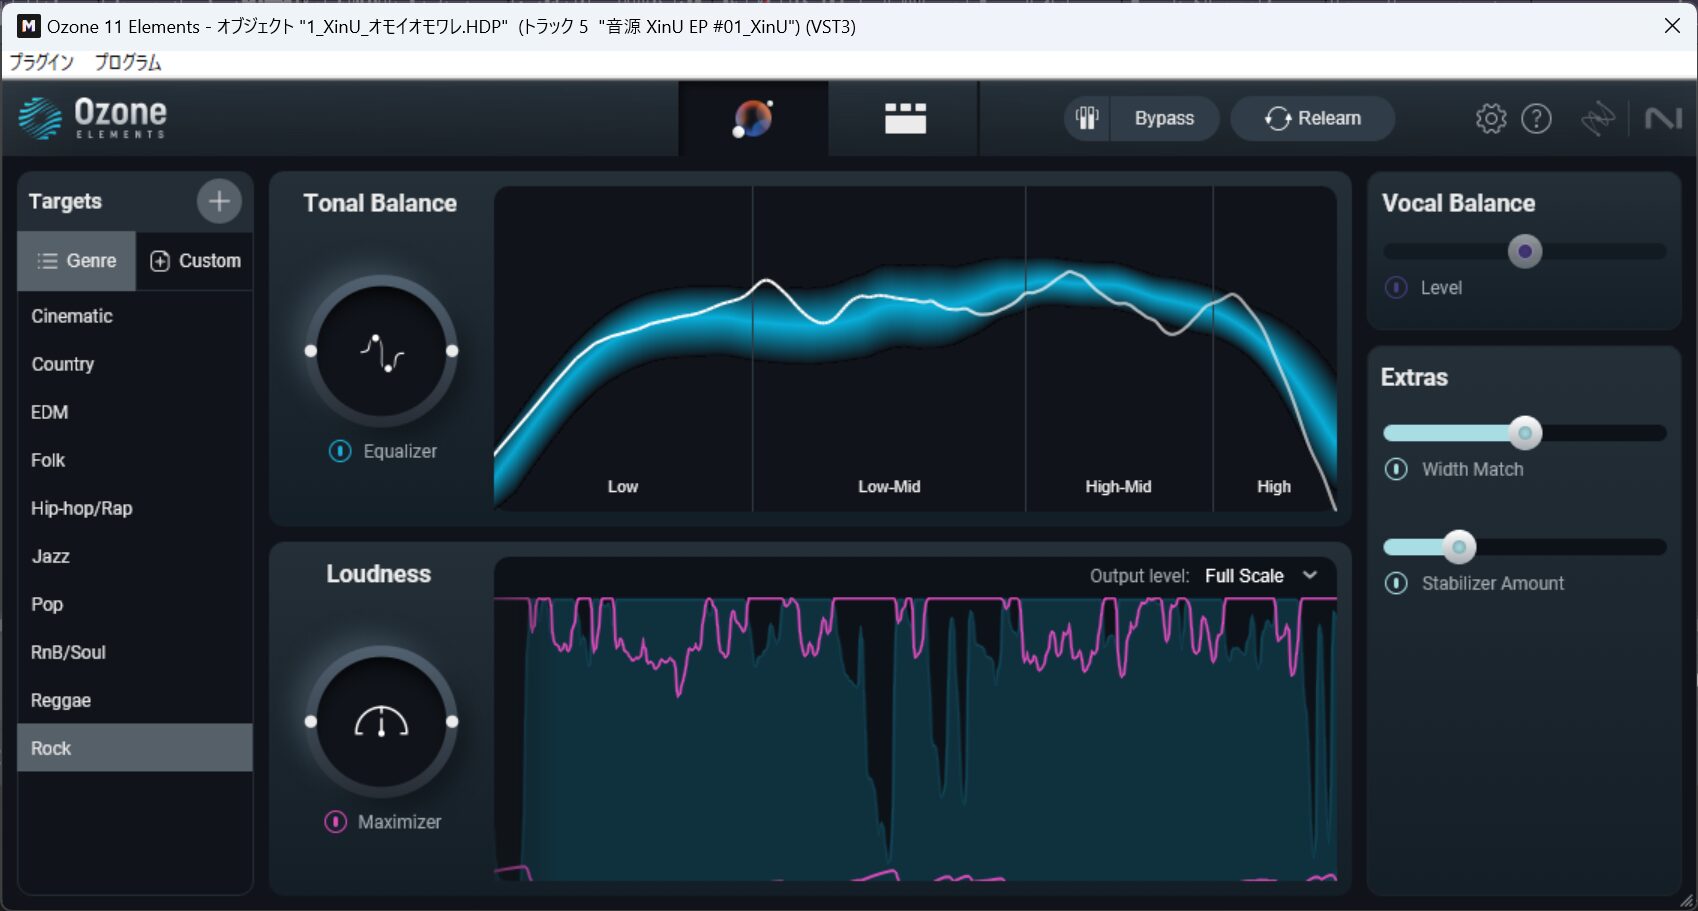1698x911 pixels.
Task: Open the Output level Full Scale dropdown
Action: (x=1261, y=576)
